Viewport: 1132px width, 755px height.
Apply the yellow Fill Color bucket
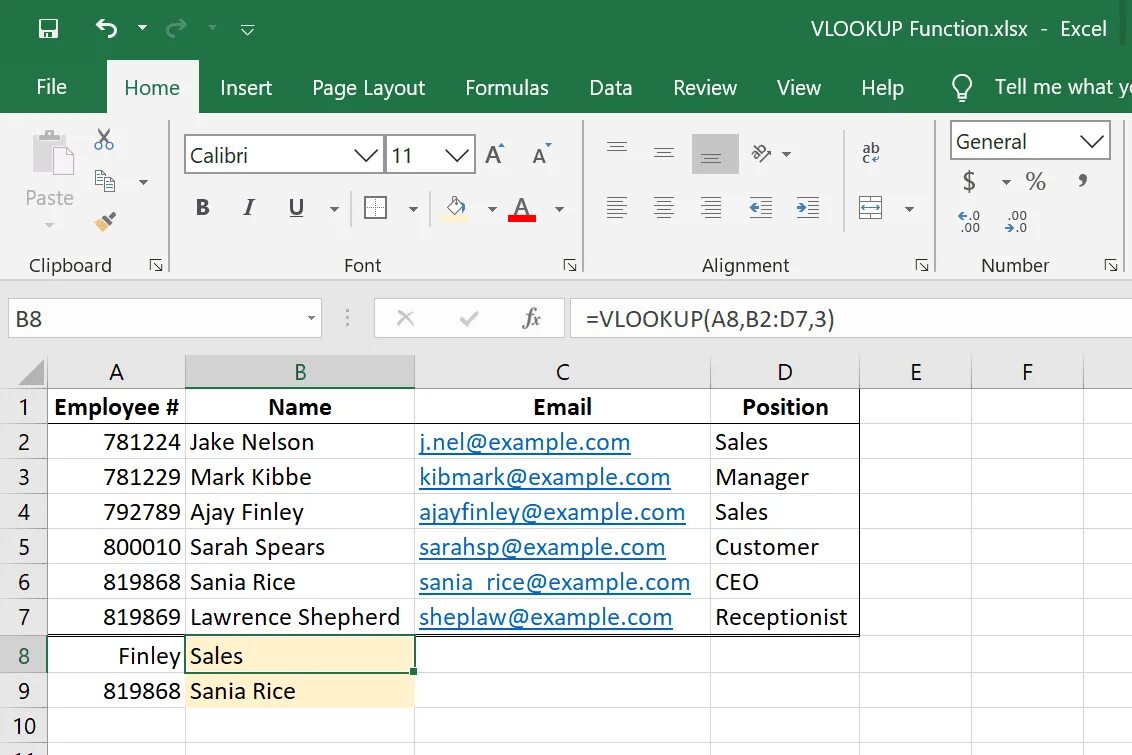[x=456, y=208]
